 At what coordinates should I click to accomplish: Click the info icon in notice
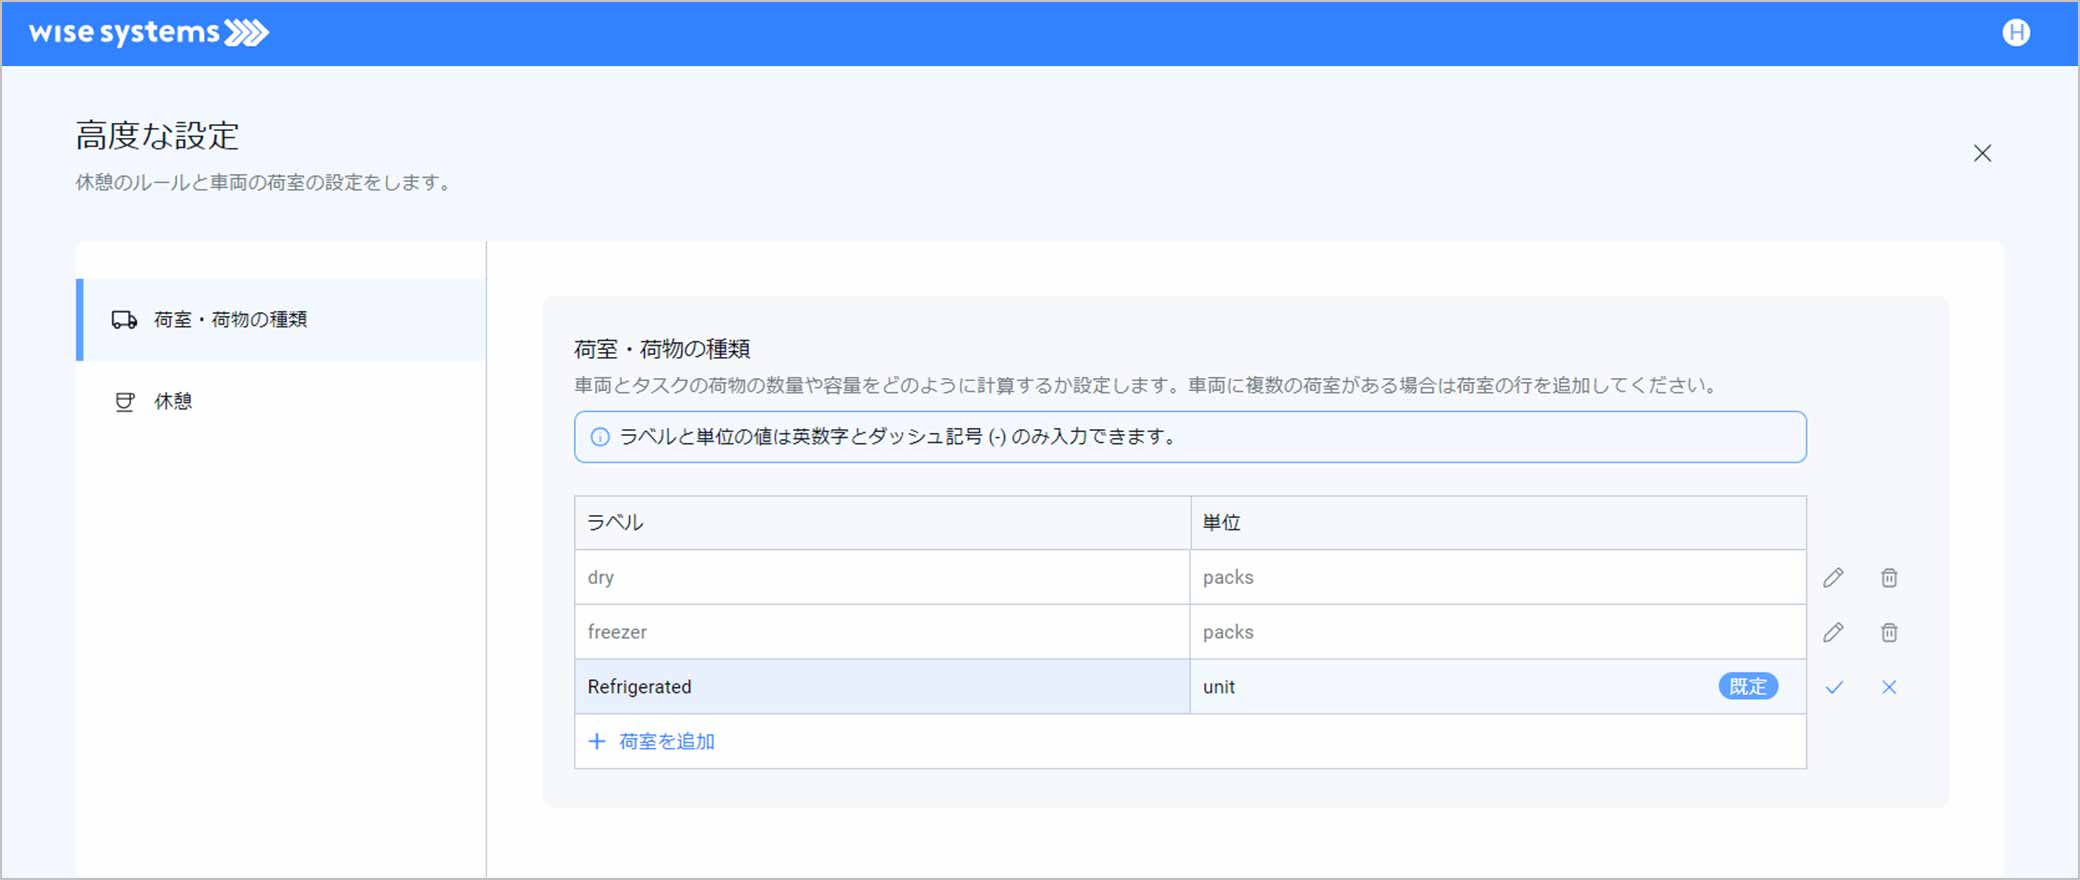[600, 437]
